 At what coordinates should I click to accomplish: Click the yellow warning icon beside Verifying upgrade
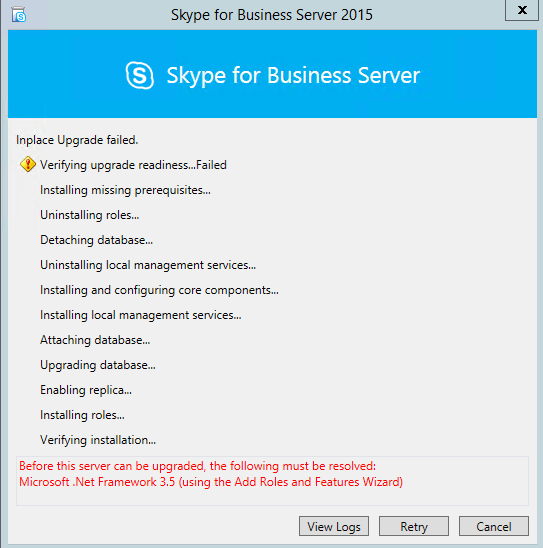(28, 164)
